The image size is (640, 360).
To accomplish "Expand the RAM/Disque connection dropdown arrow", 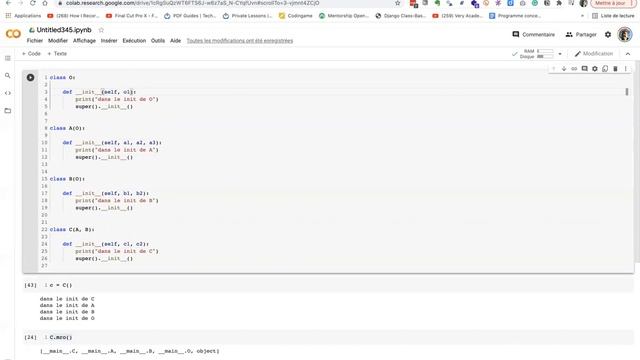I will [560, 54].
